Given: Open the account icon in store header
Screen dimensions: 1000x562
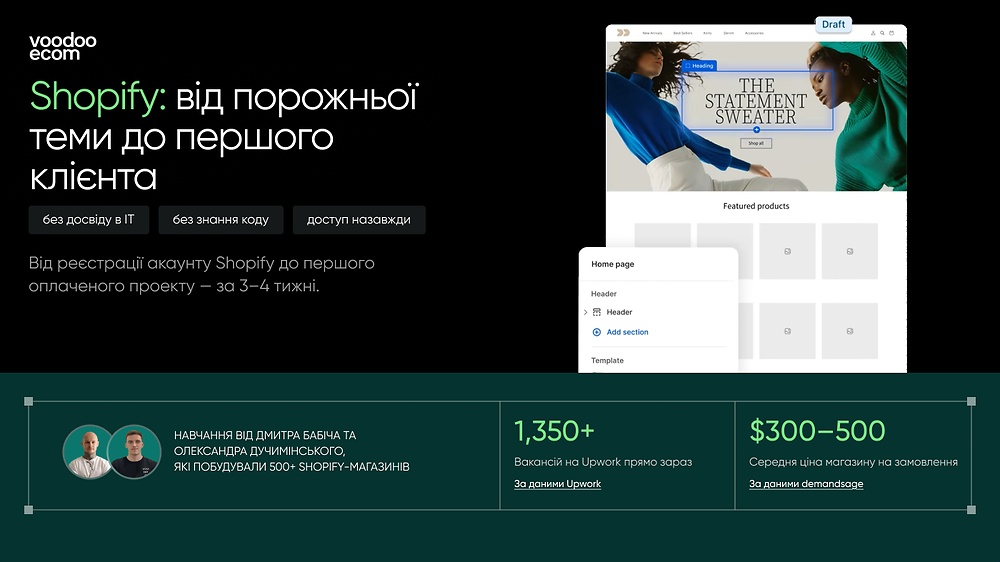Looking at the screenshot, I should tap(872, 33).
